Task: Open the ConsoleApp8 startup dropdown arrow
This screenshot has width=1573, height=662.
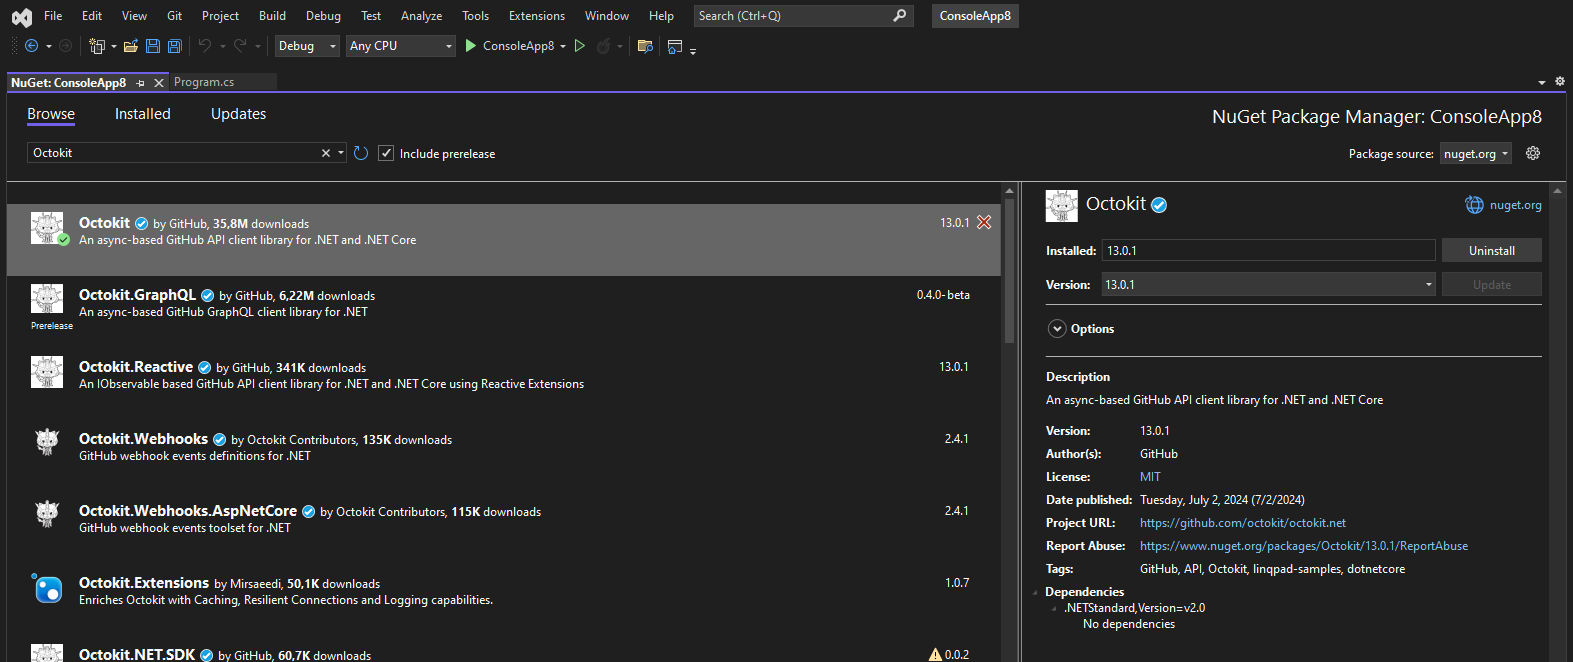Action: (x=563, y=46)
